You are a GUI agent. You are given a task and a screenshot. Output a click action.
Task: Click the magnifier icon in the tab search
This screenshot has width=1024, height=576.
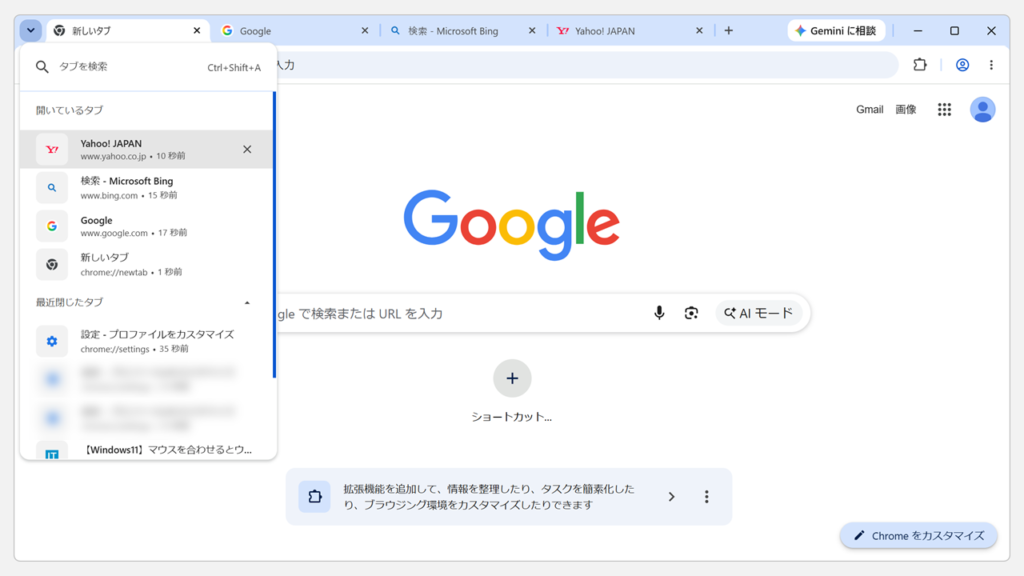pos(42,67)
